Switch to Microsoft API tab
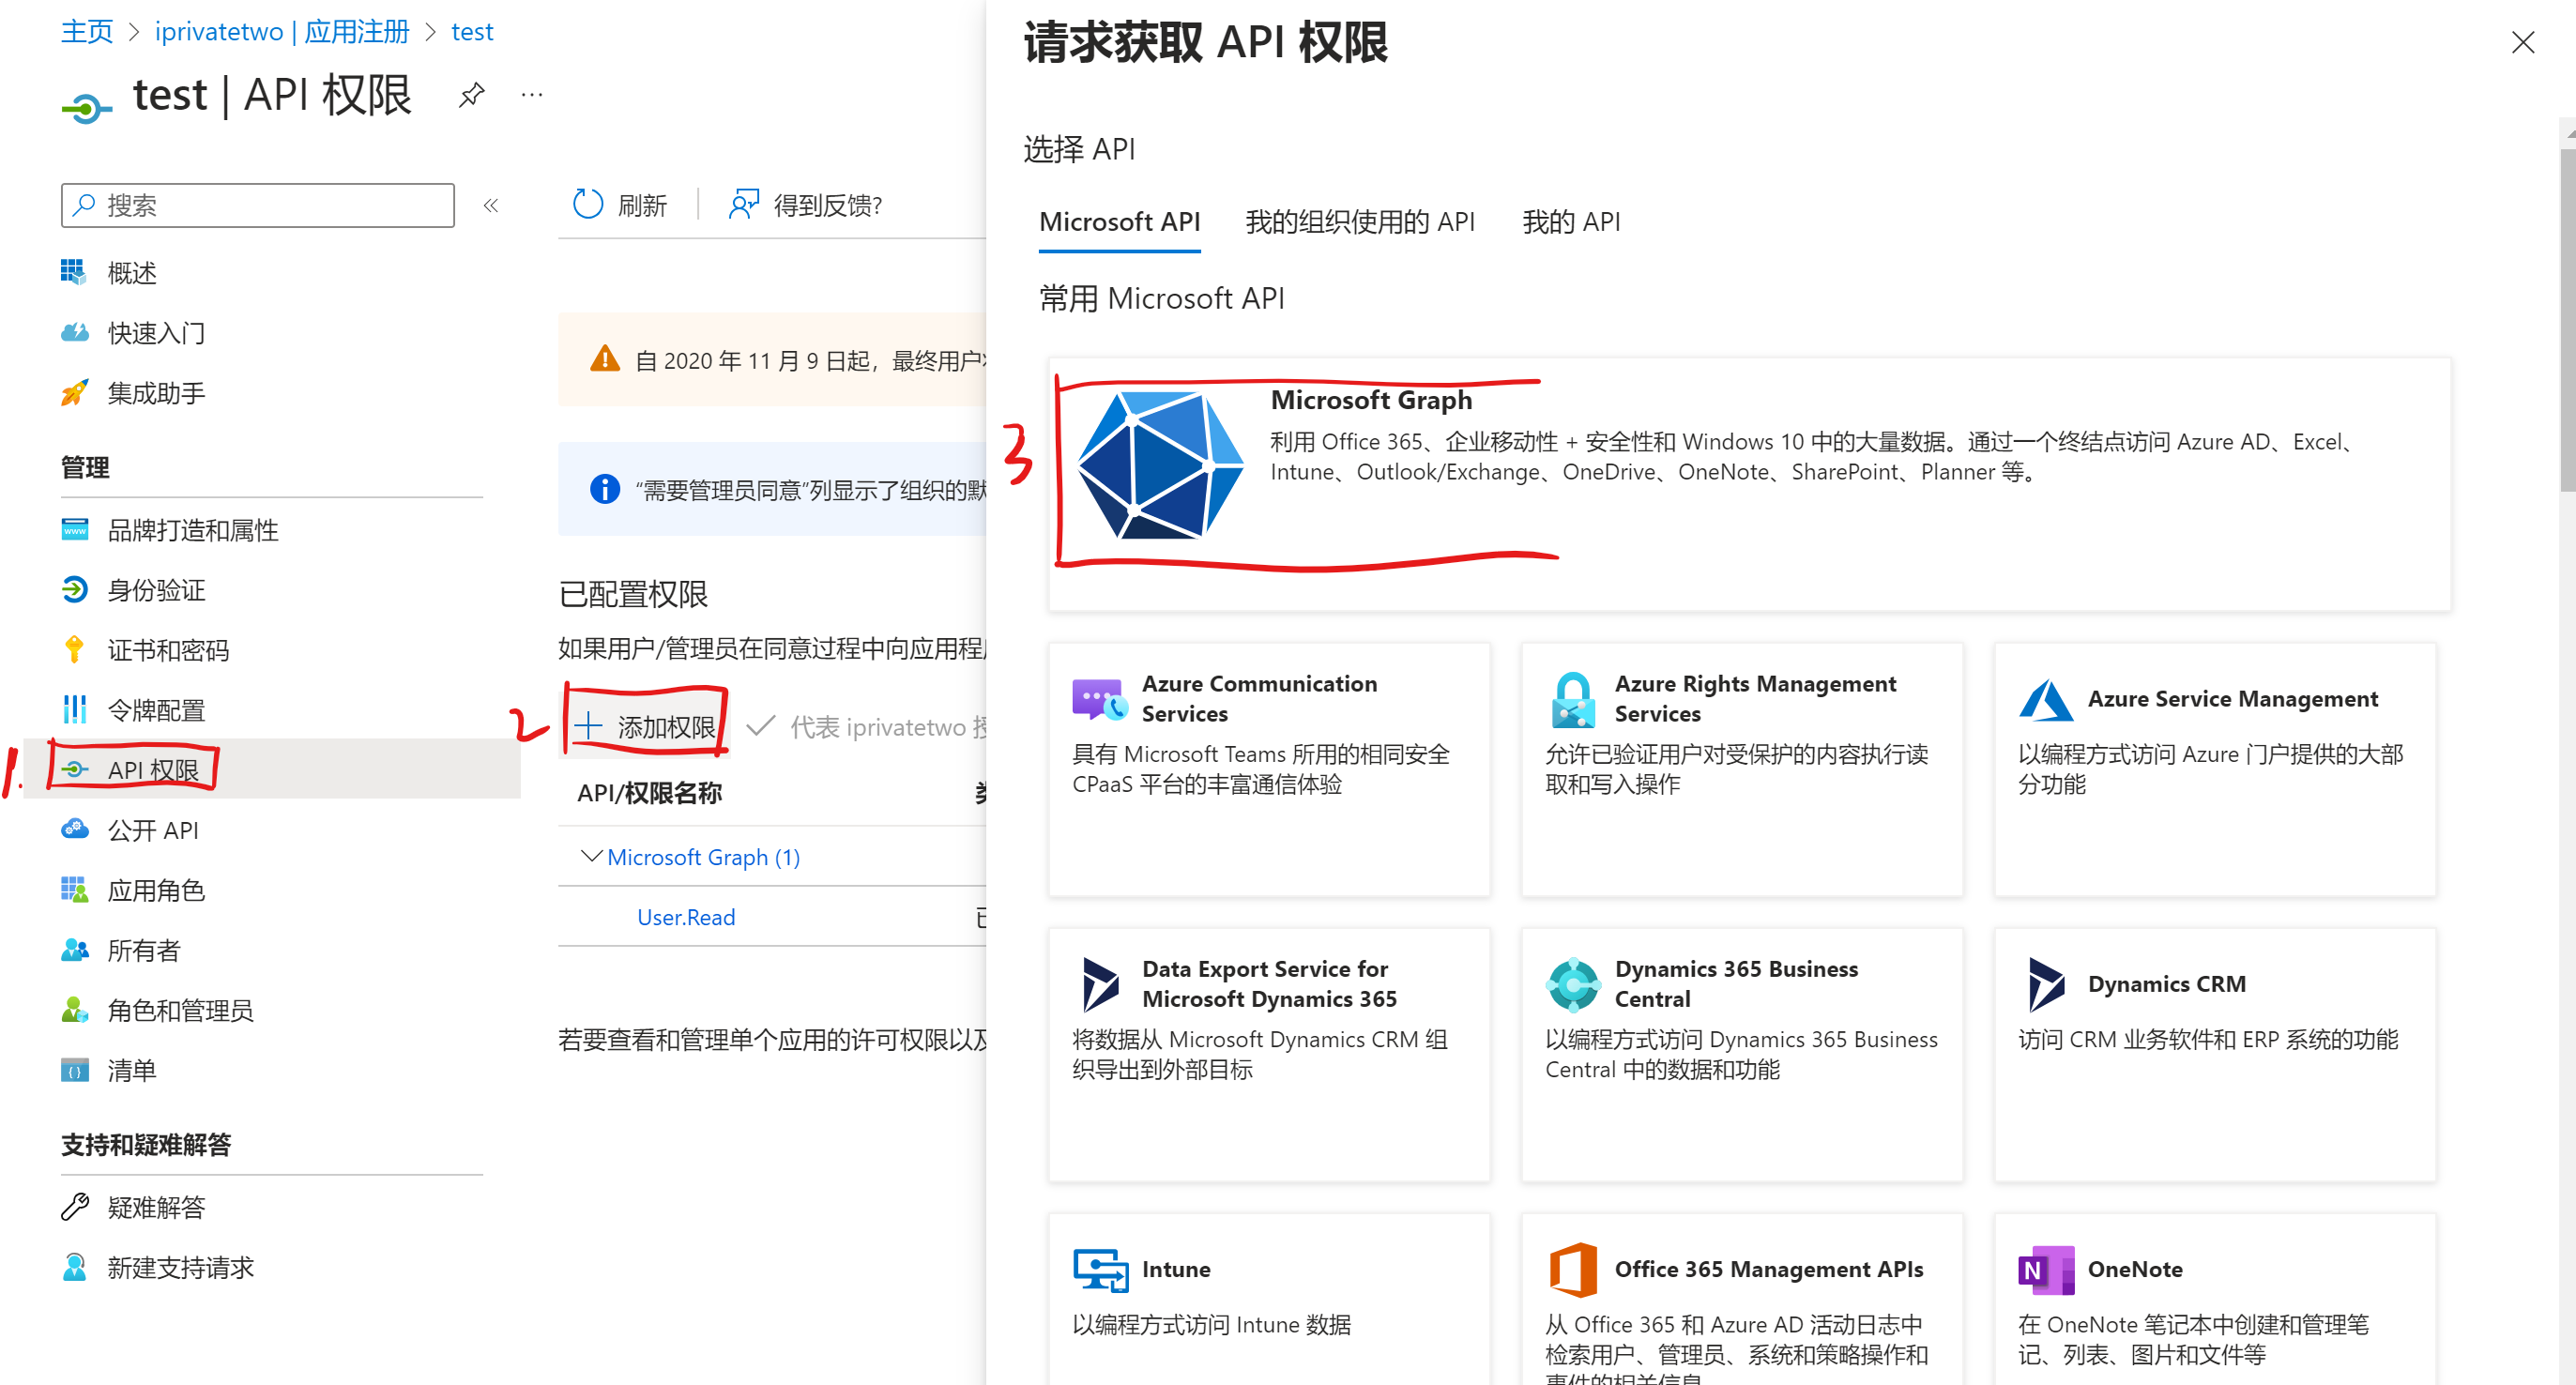The width and height of the screenshot is (2576, 1385). point(1119,222)
